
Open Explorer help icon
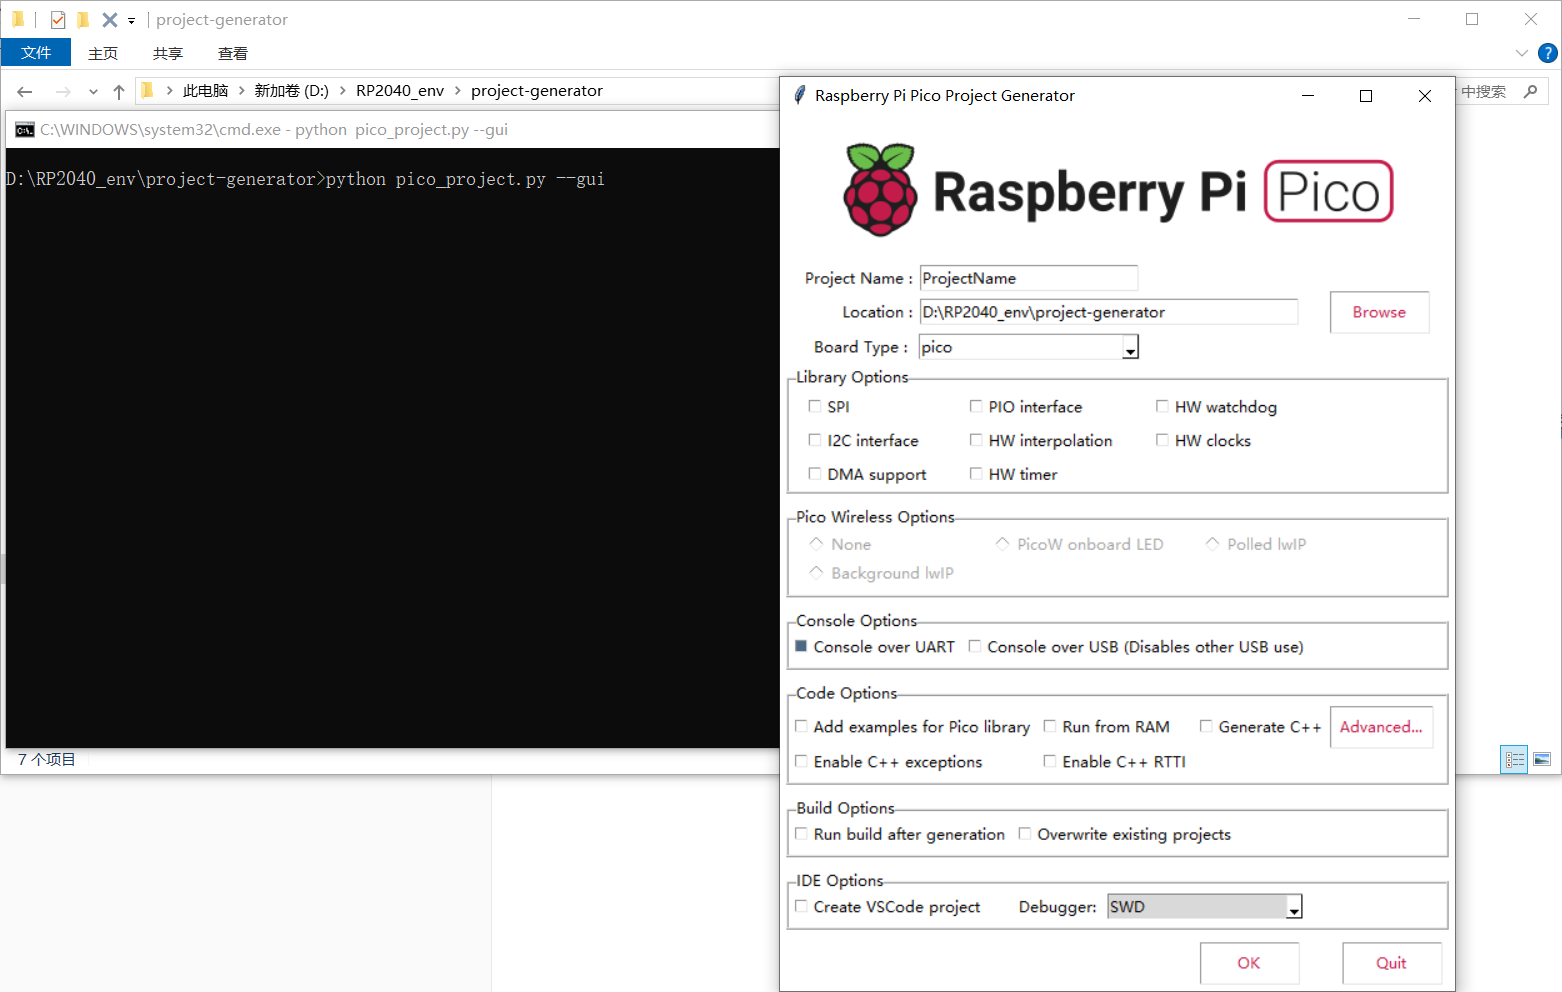[x=1548, y=53]
